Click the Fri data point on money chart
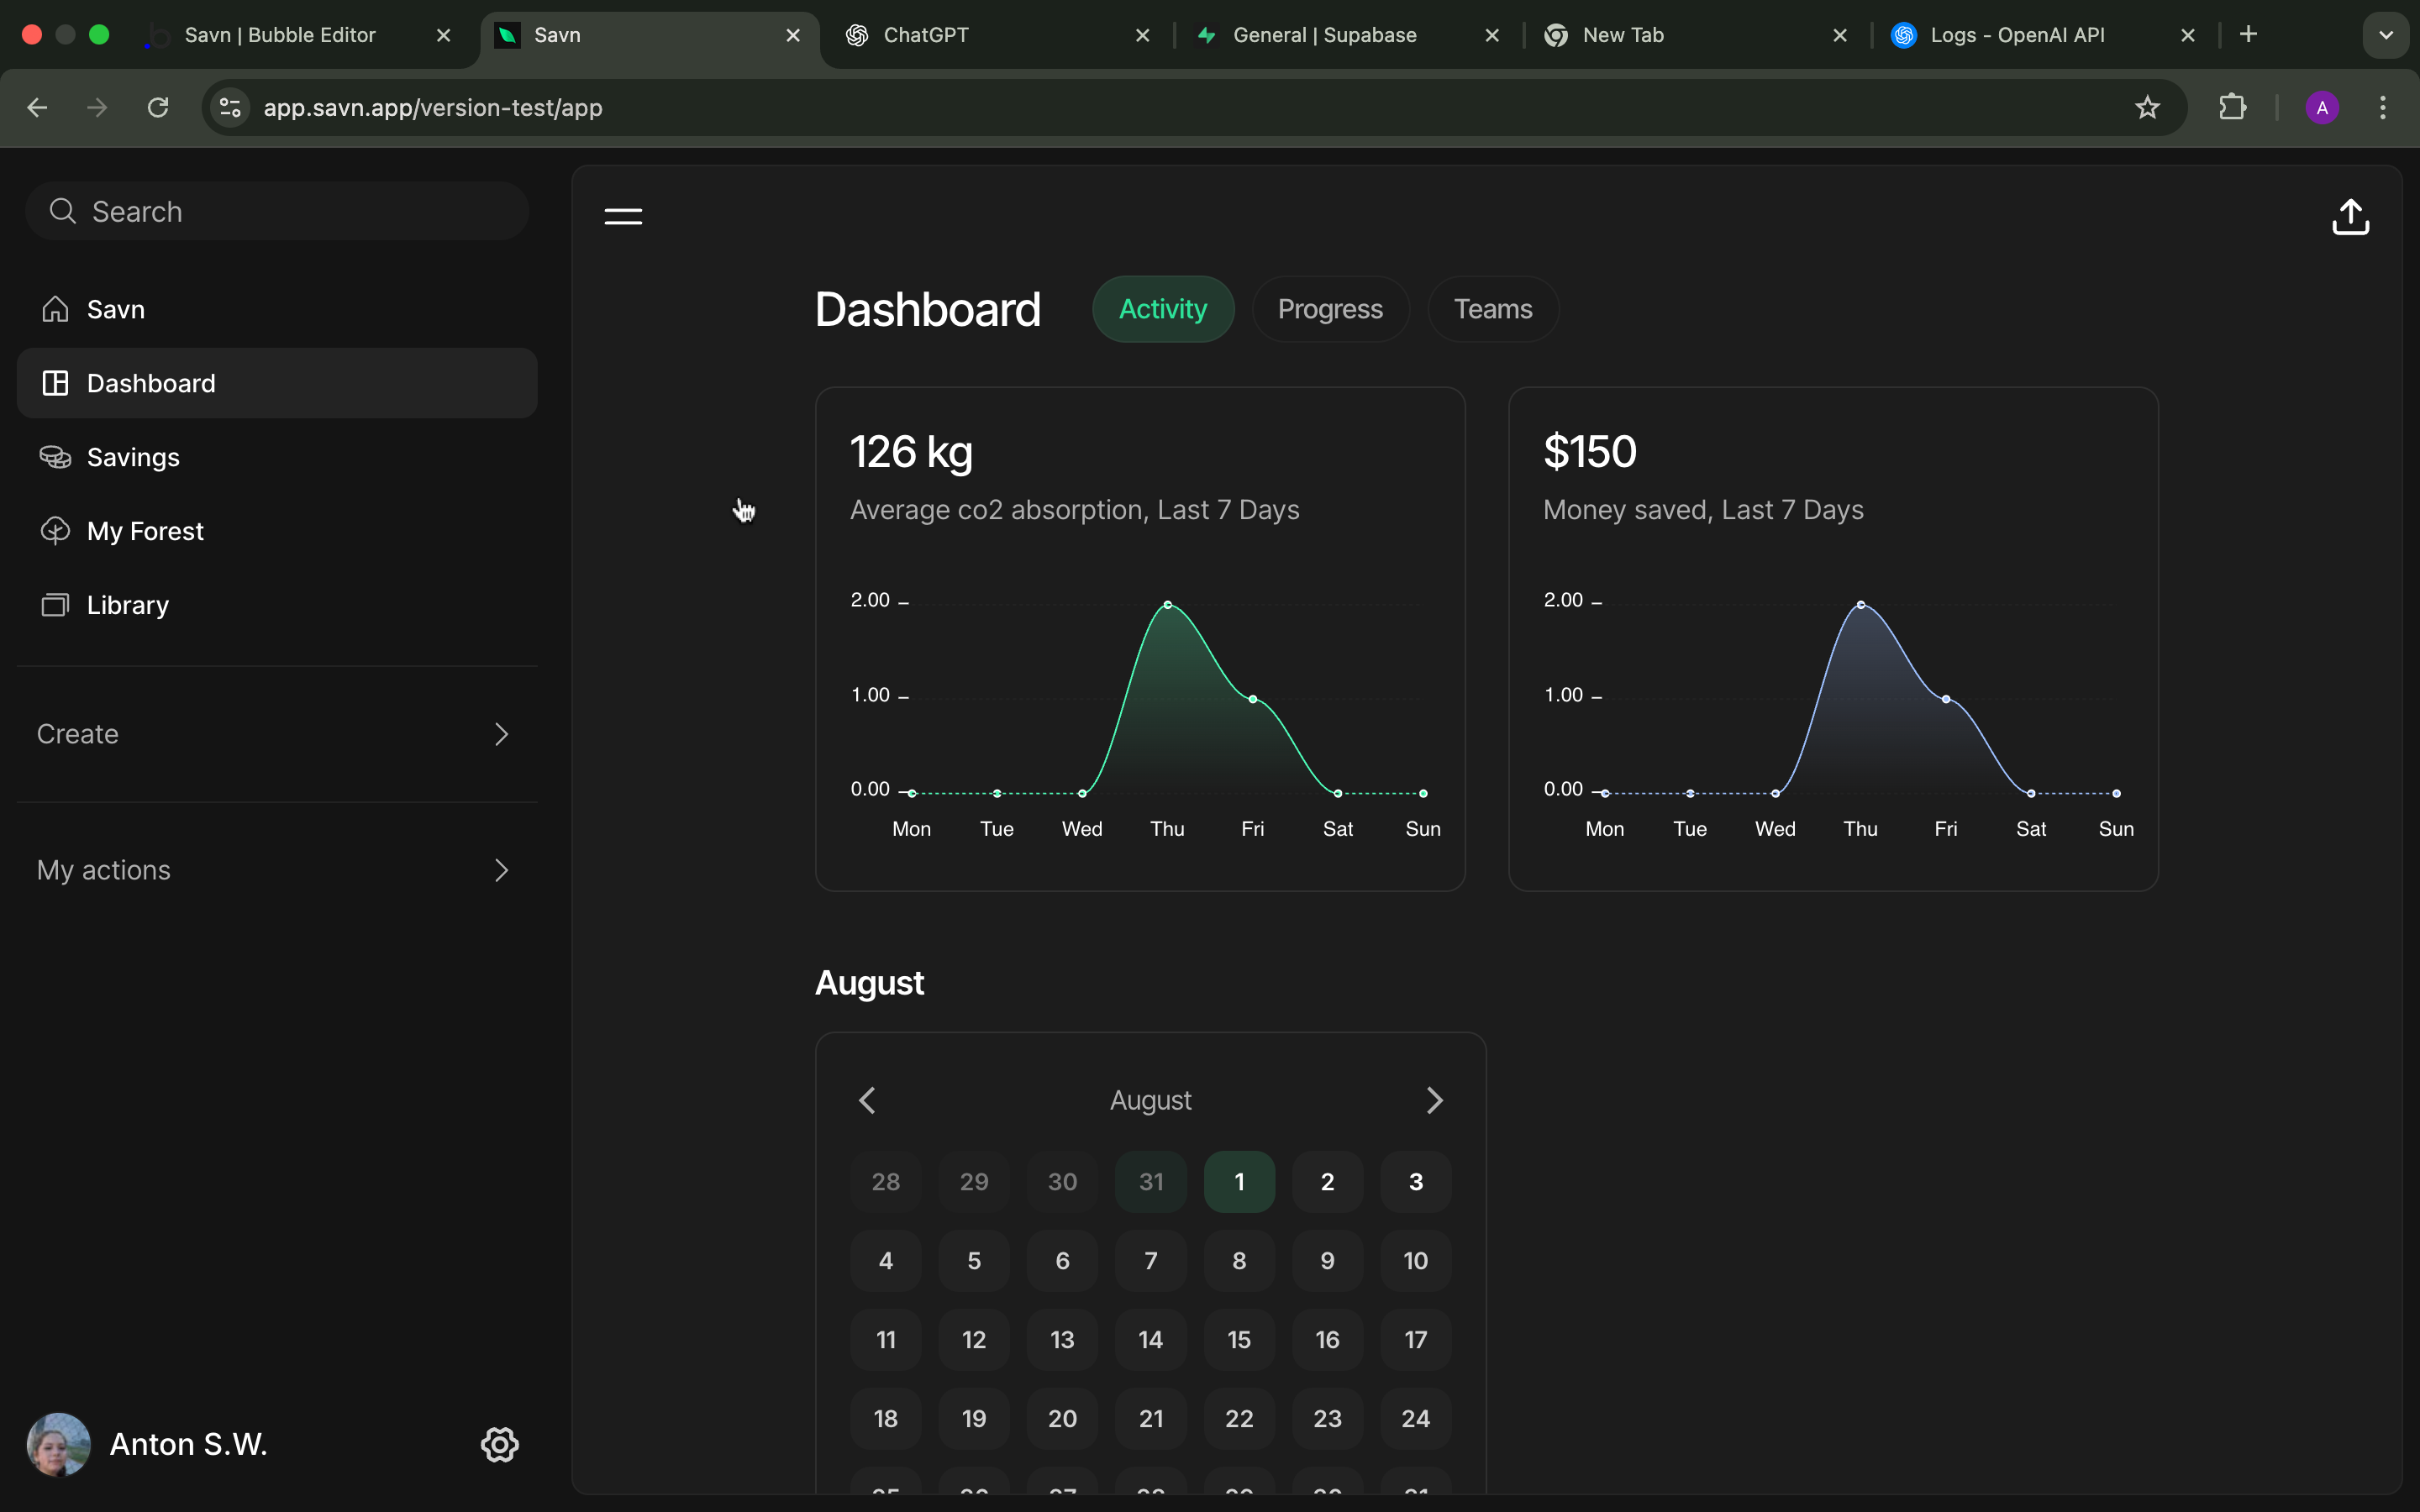The image size is (2420, 1512). coord(1946,699)
